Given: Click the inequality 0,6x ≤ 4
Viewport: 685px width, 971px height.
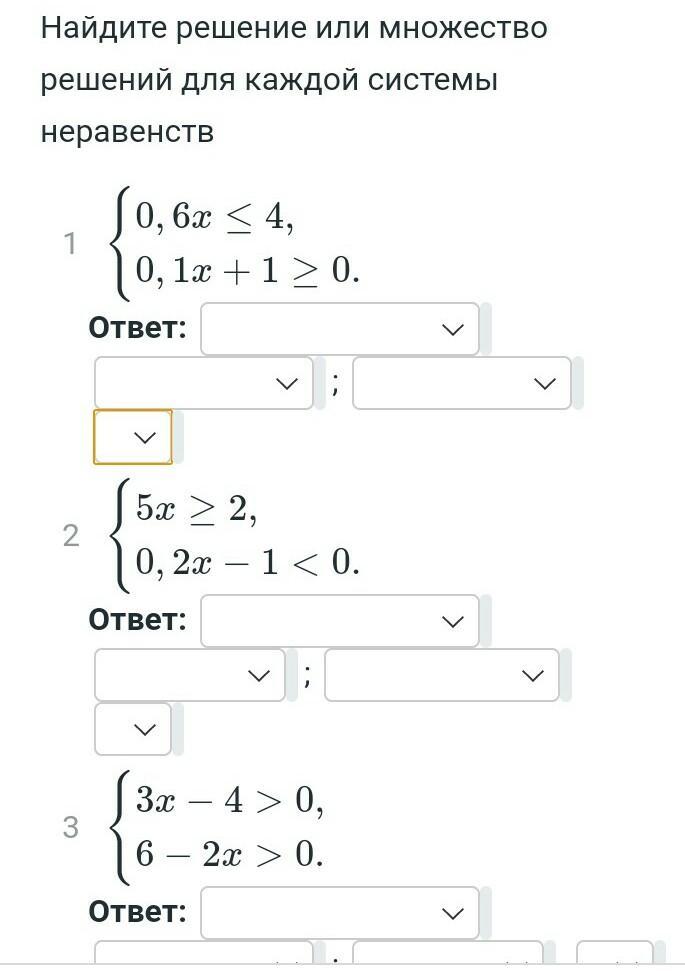Looking at the screenshot, I should click(x=215, y=217).
